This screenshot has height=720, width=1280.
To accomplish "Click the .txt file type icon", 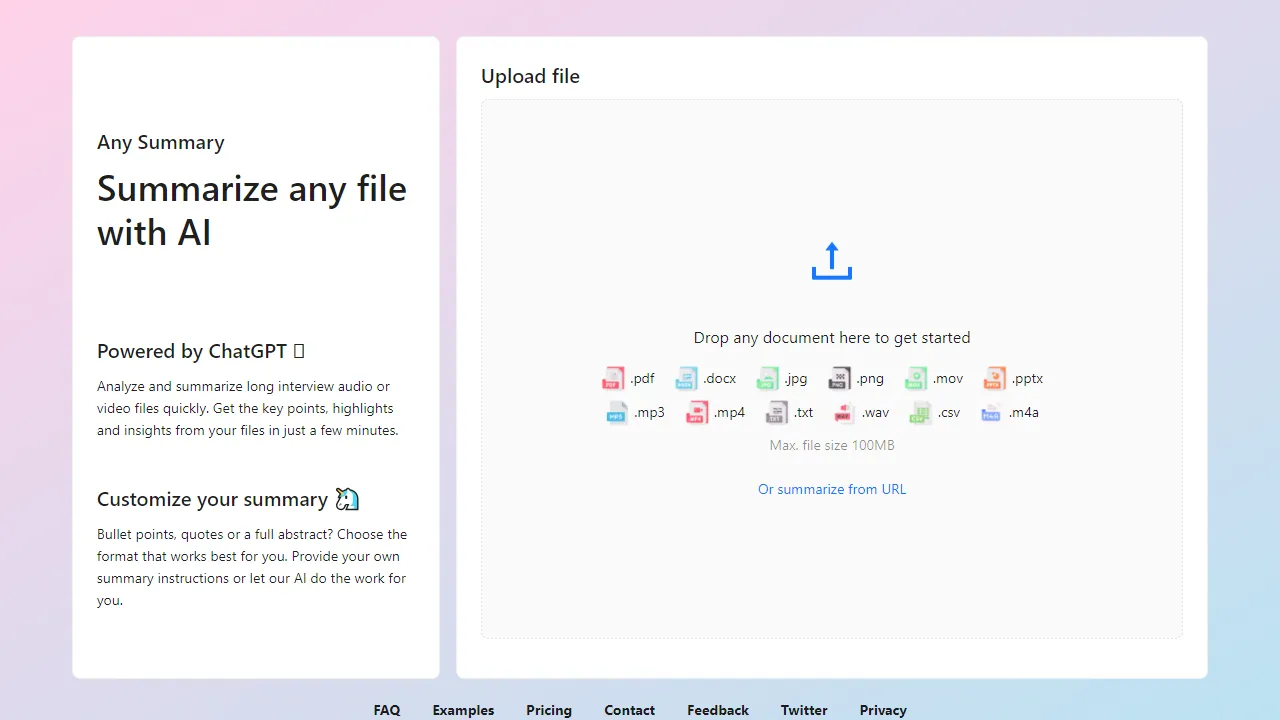I will click(x=777, y=412).
